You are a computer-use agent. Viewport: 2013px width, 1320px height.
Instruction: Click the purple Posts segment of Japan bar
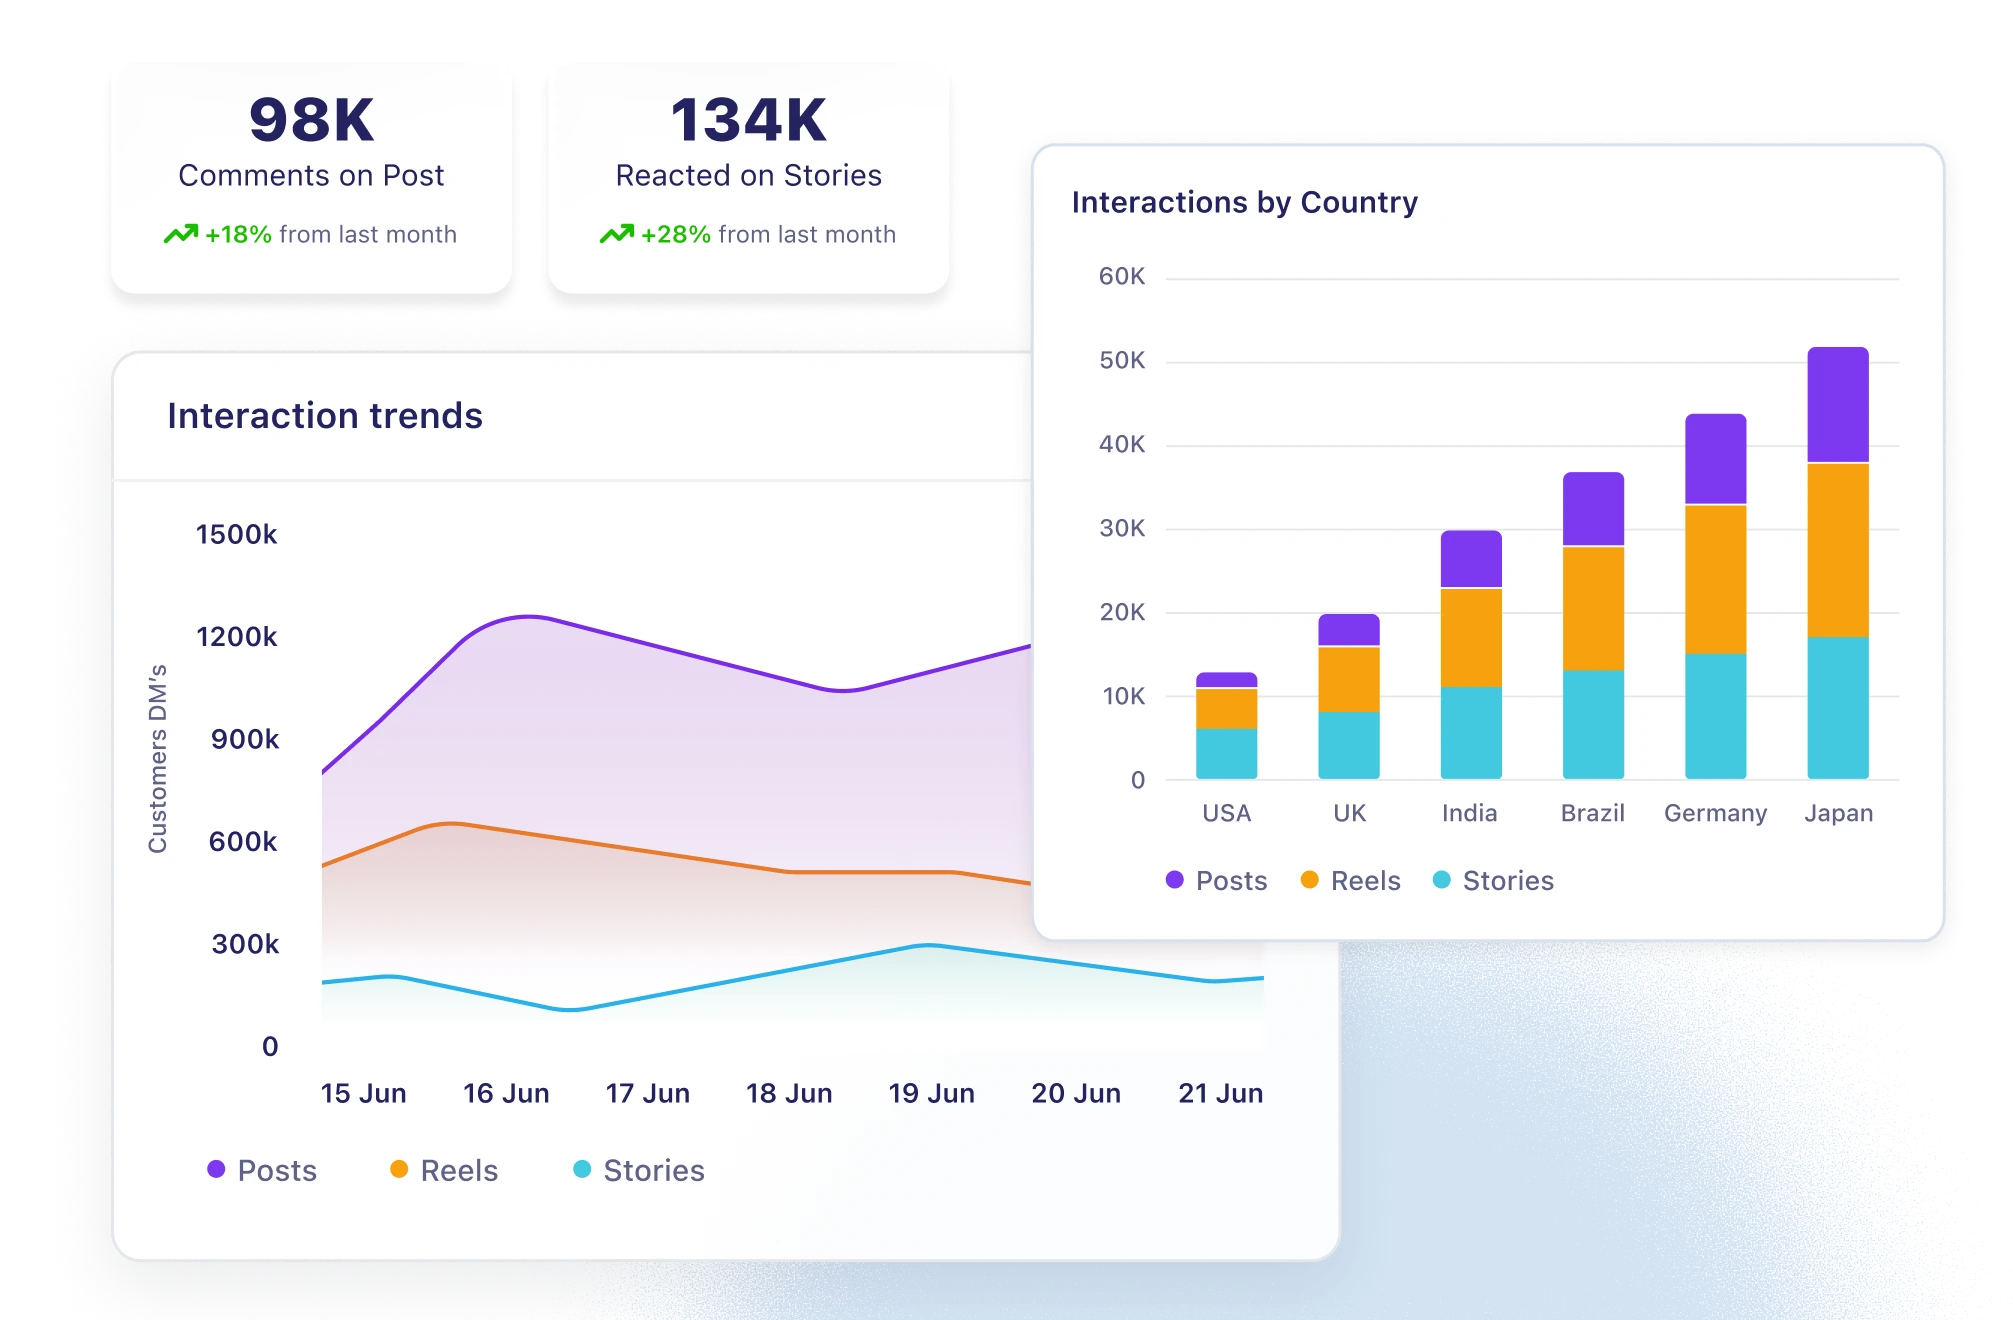pos(1838,404)
